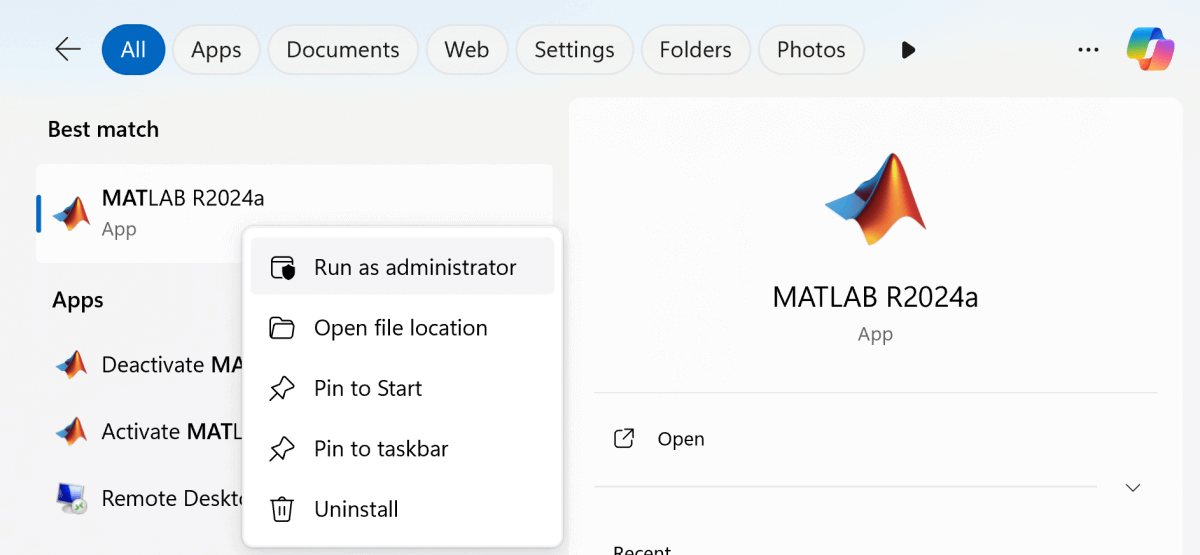Click large MATLAB logo in preview pane

coord(875,199)
